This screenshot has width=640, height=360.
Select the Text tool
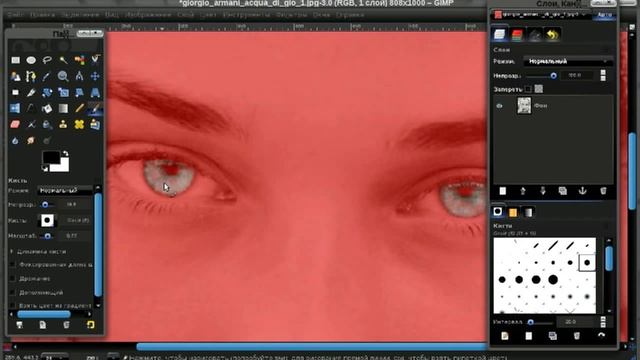click(x=31, y=109)
